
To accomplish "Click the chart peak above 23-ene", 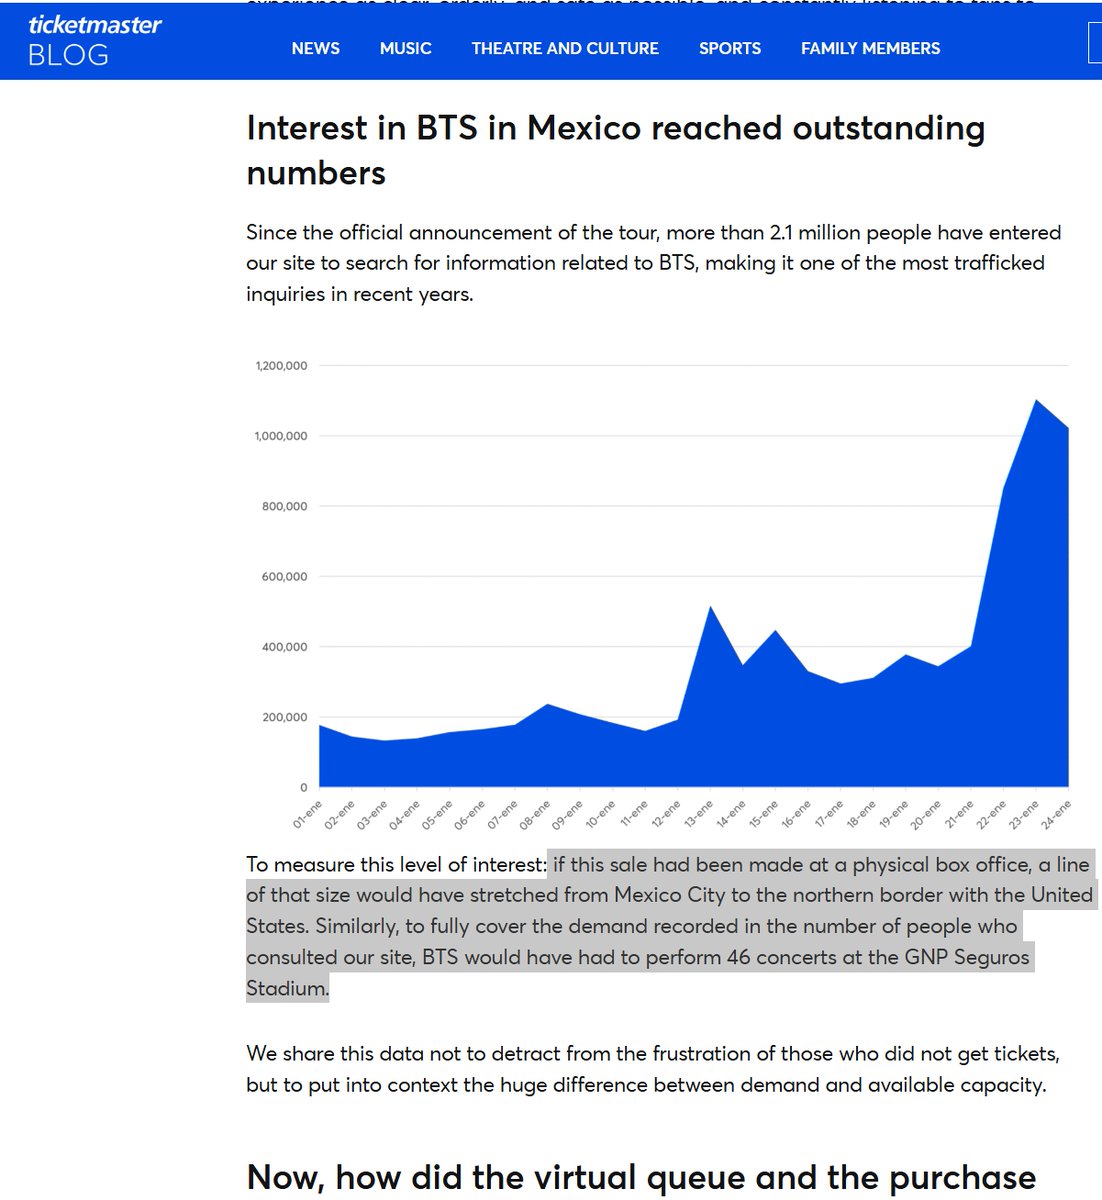I will pos(1037,401).
